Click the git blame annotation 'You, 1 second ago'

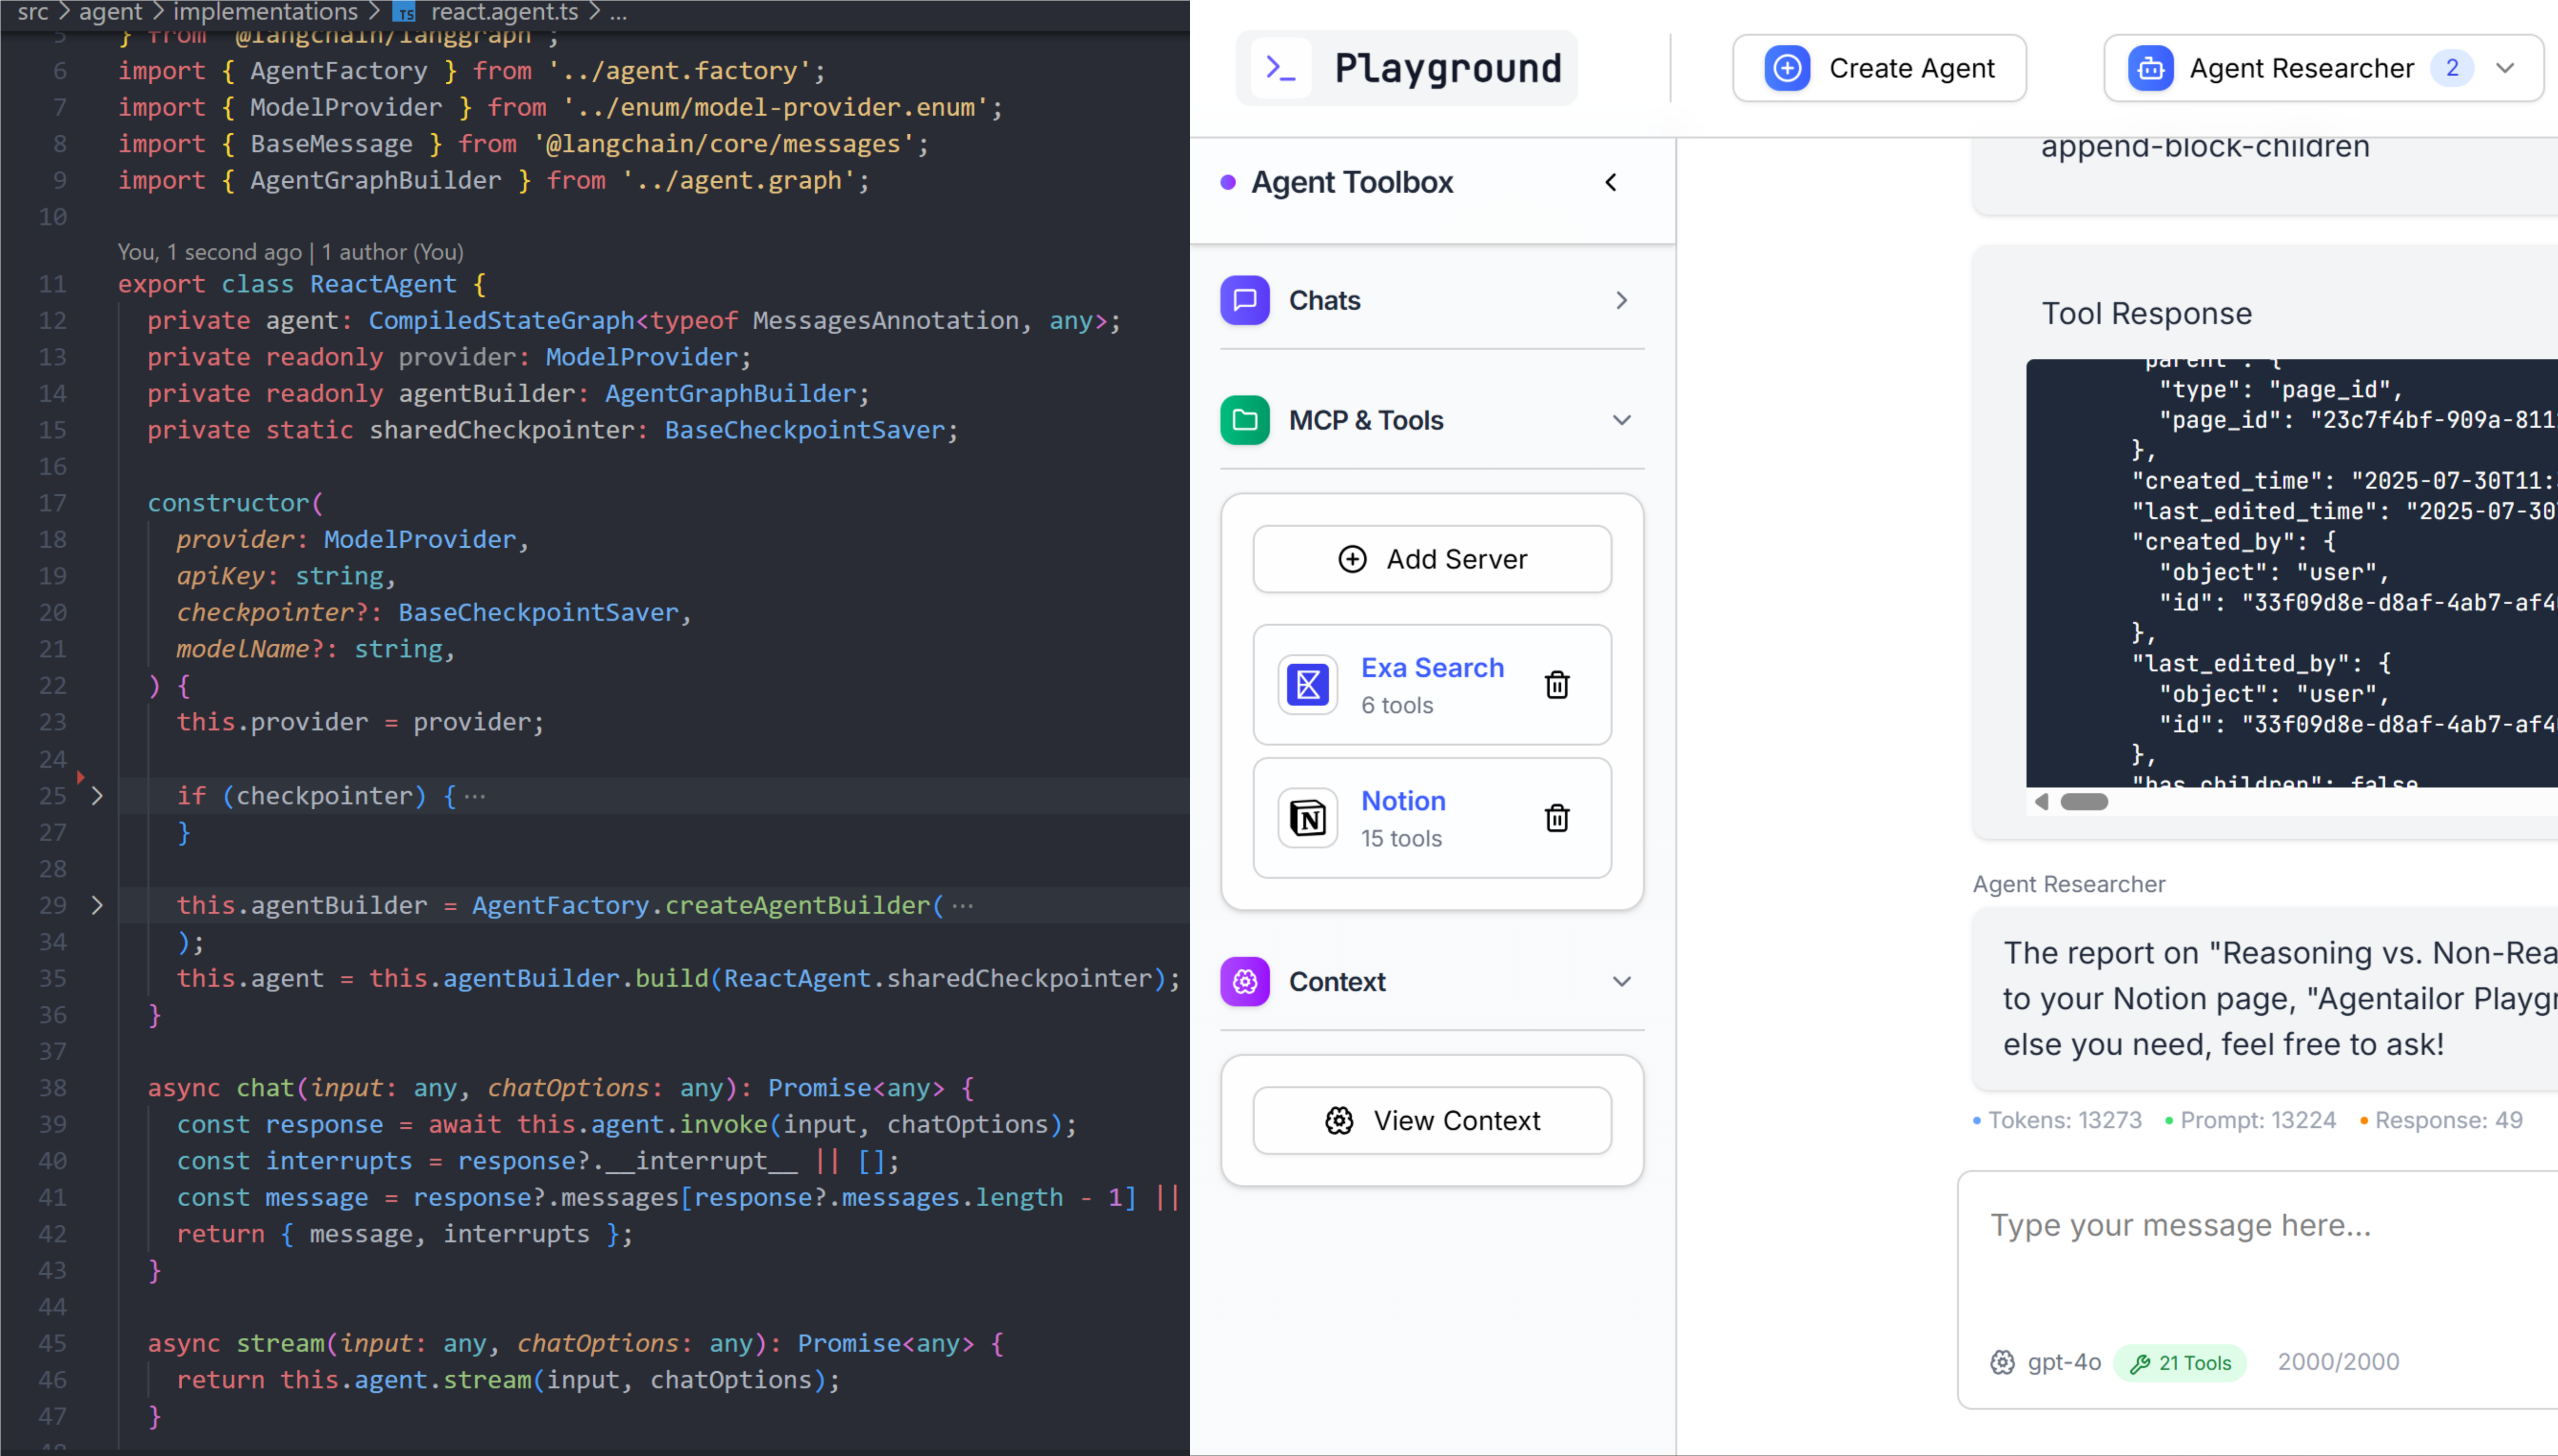pos(210,252)
